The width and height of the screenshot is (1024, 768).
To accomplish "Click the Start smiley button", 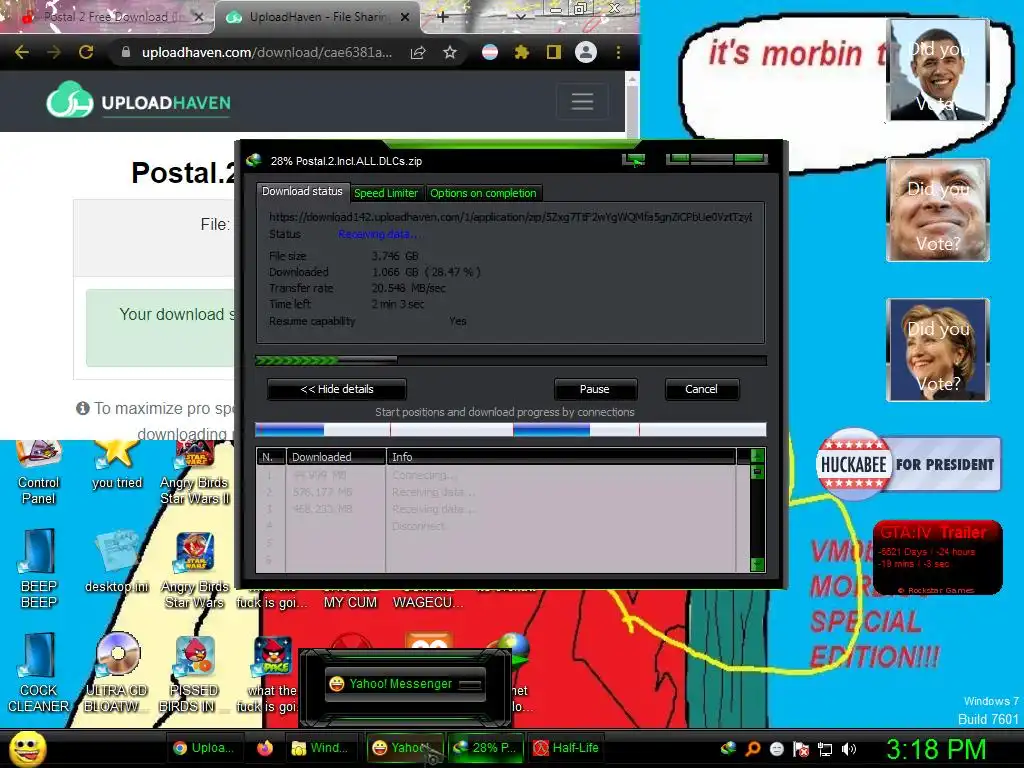I will (x=27, y=748).
